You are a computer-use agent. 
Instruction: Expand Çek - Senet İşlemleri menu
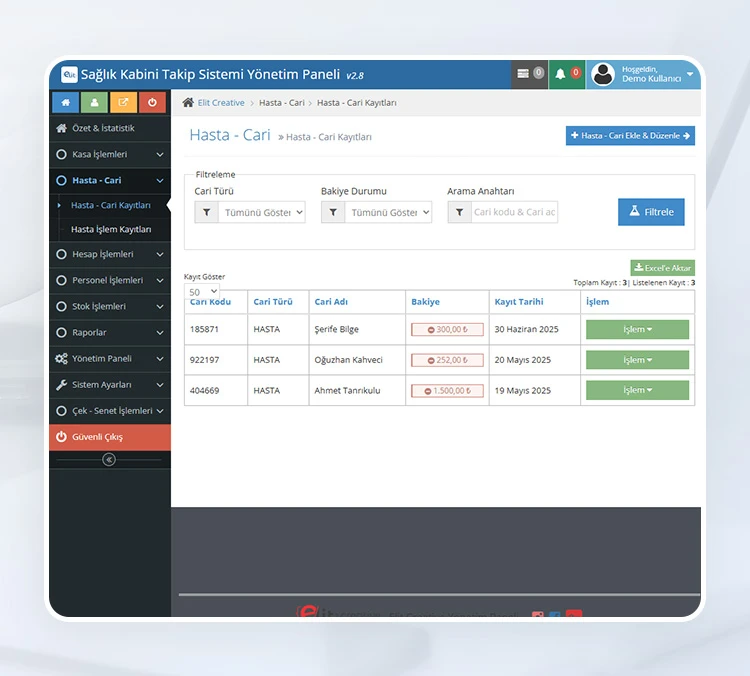[x=110, y=411]
